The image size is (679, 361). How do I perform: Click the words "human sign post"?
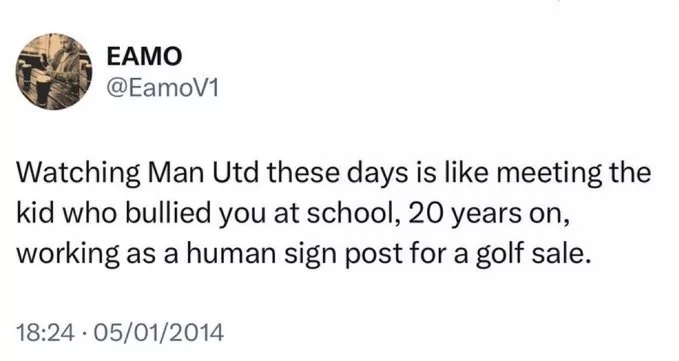pyautogui.click(x=295, y=255)
